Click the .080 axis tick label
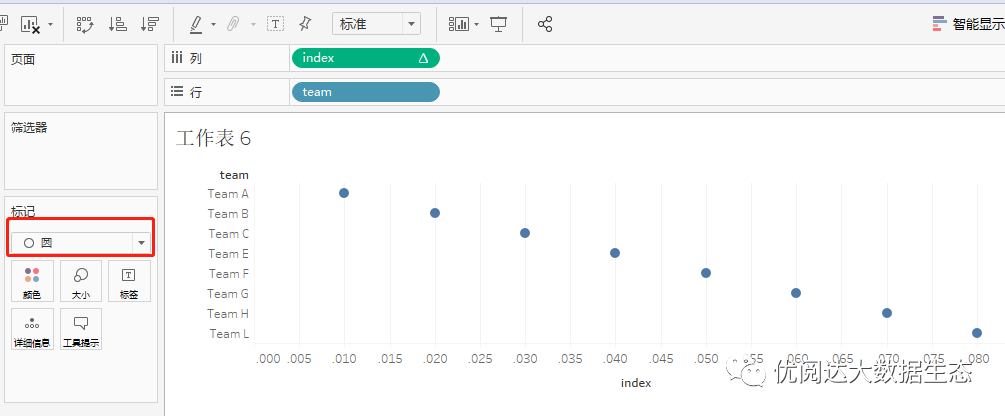 coord(977,359)
